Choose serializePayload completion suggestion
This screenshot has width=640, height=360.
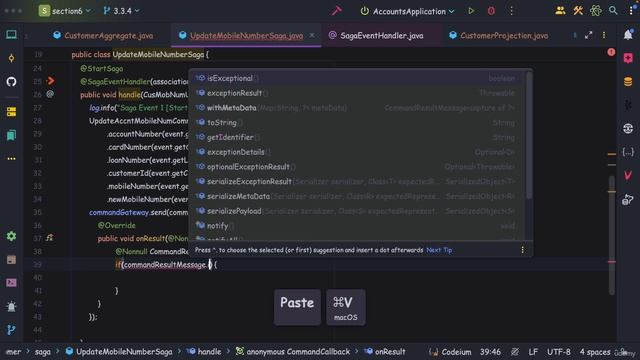point(357,211)
